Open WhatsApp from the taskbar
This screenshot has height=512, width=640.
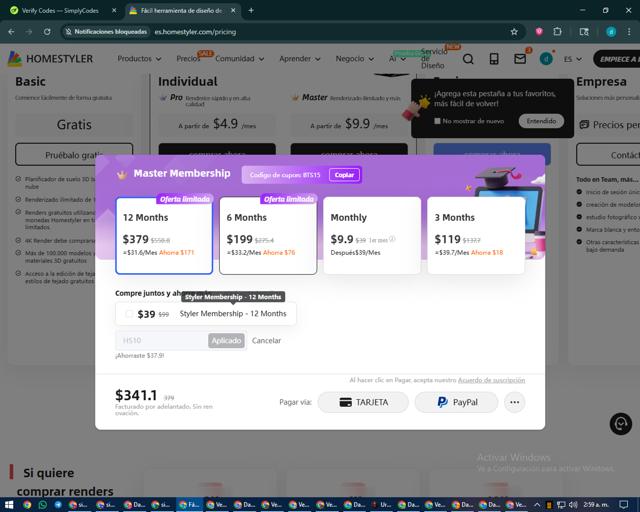tap(42, 505)
